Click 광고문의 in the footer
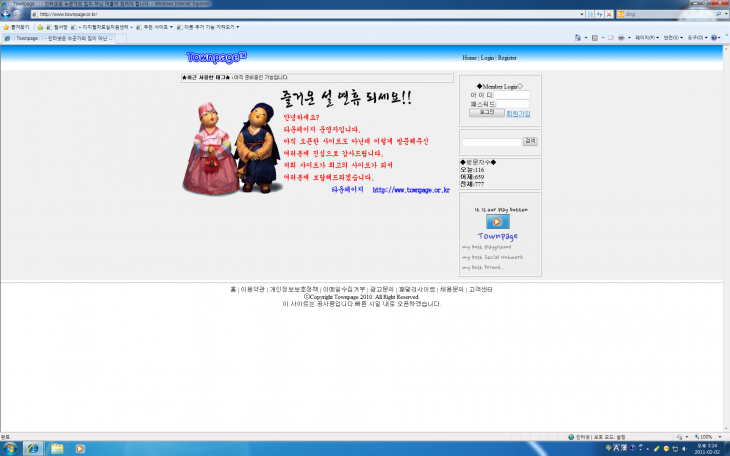Image resolution: width=730 pixels, height=456 pixels. pos(382,289)
